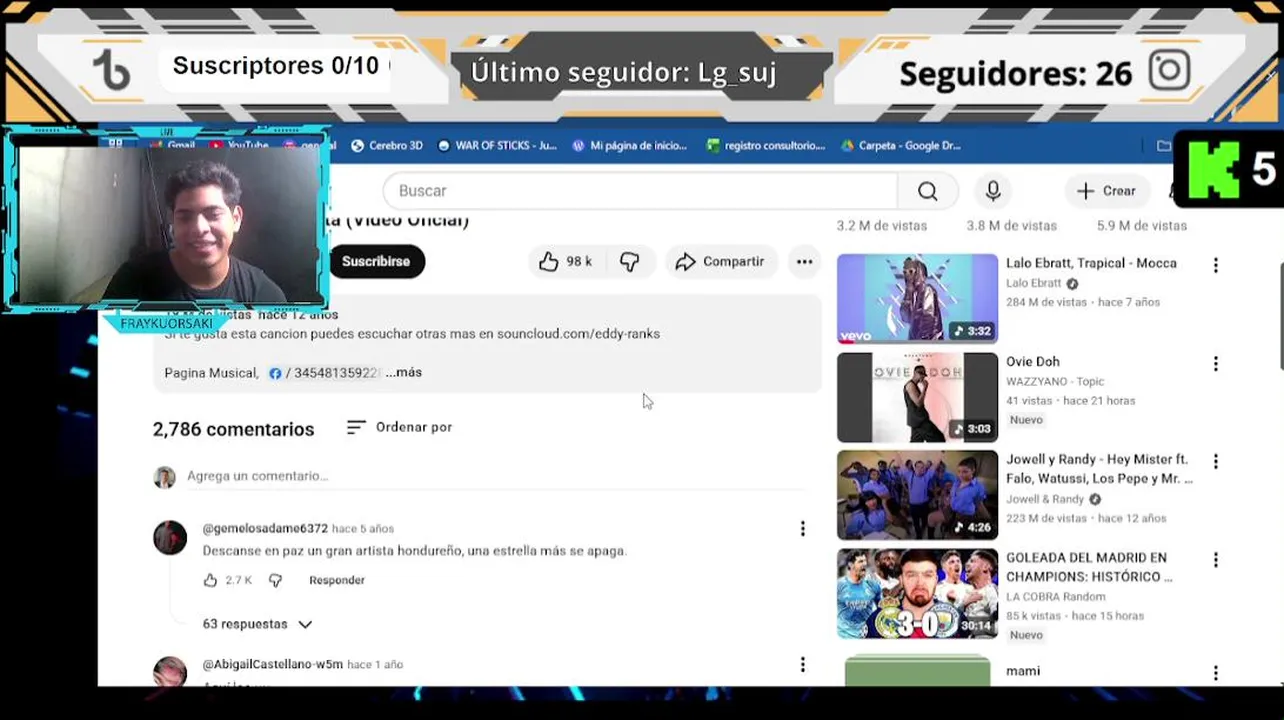Open Ordenar por sort dropdown

click(x=399, y=427)
